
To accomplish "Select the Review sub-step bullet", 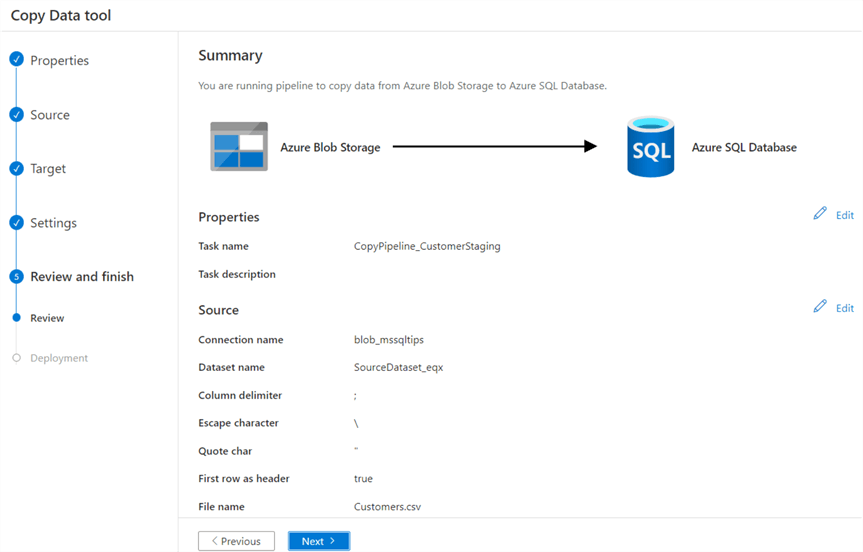I will (17, 318).
